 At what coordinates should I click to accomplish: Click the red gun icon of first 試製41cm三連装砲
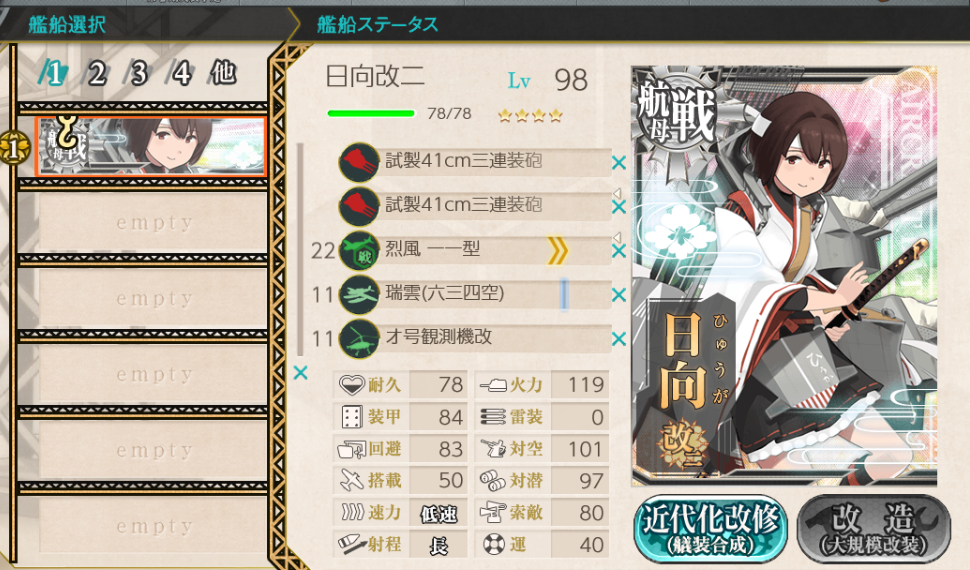tap(359, 162)
